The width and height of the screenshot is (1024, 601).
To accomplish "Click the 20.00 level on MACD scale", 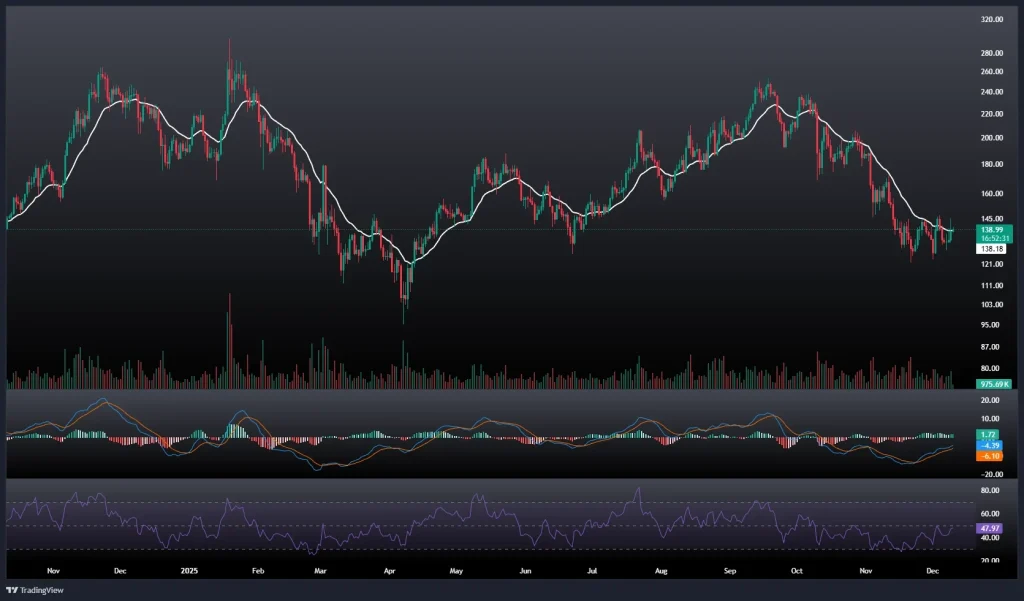I will coord(991,398).
